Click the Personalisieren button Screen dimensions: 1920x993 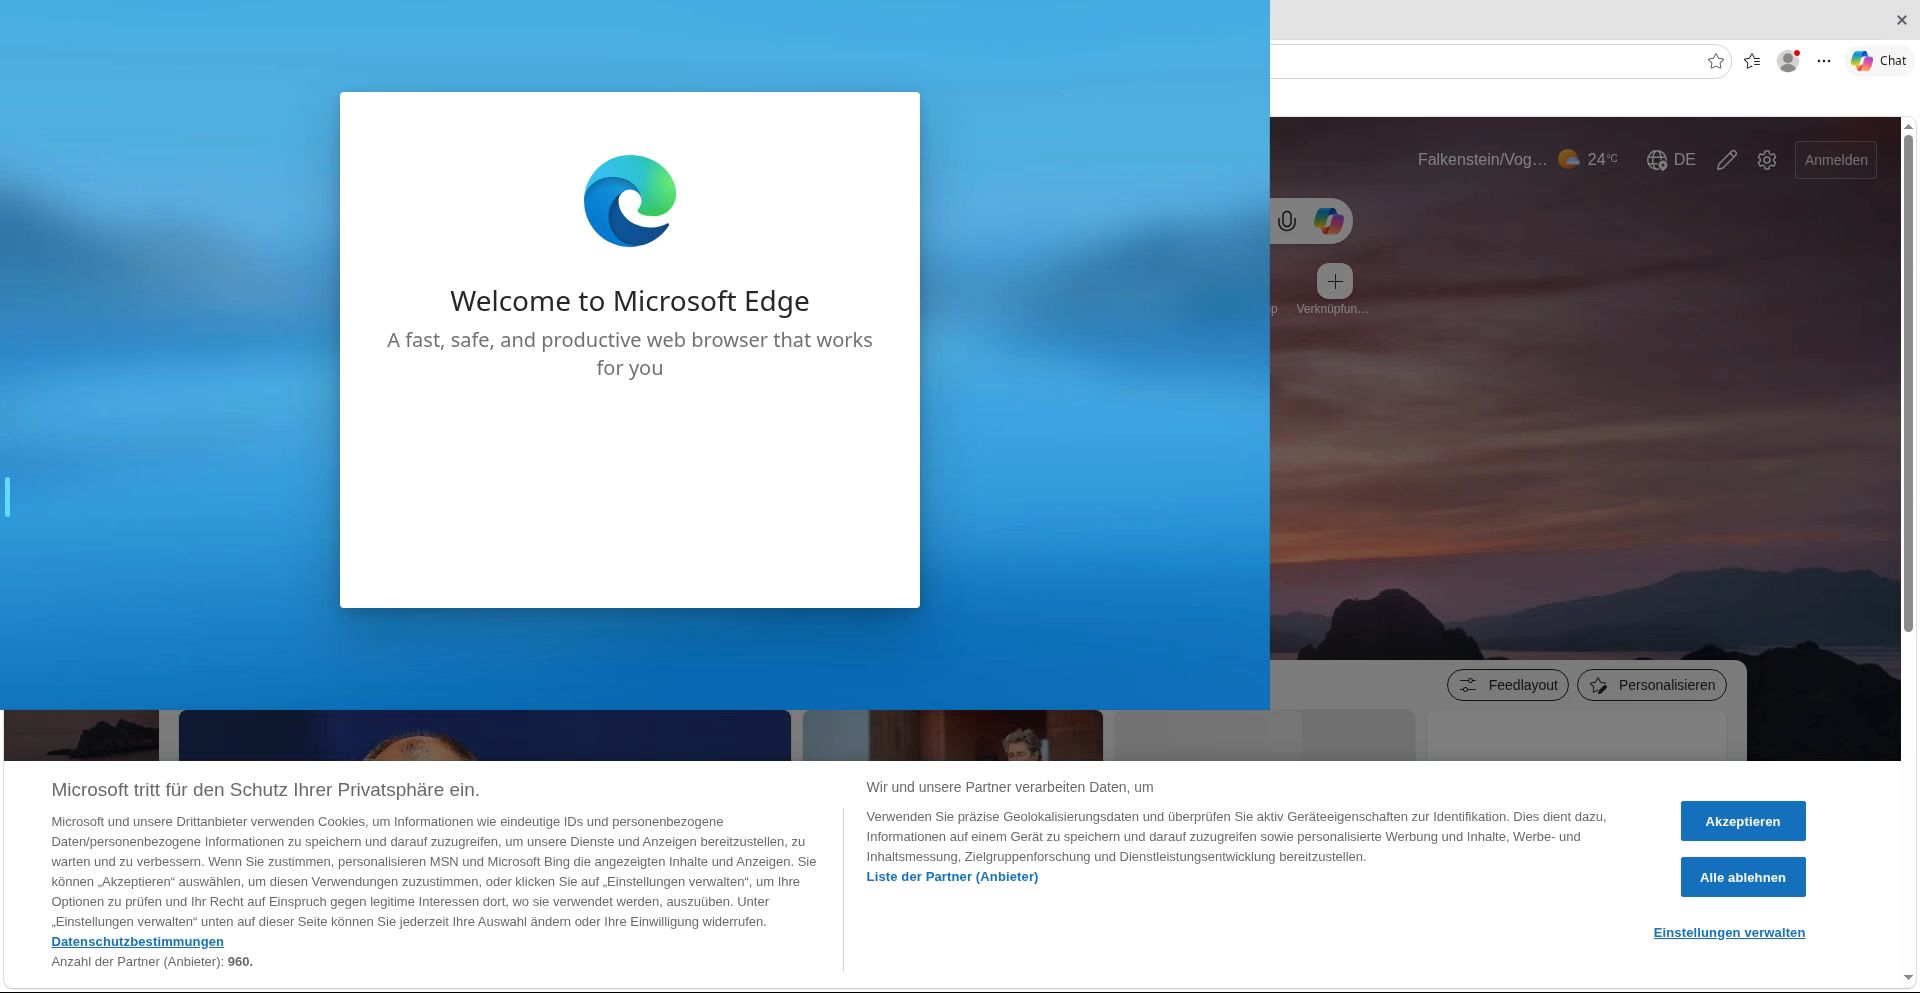click(1652, 685)
